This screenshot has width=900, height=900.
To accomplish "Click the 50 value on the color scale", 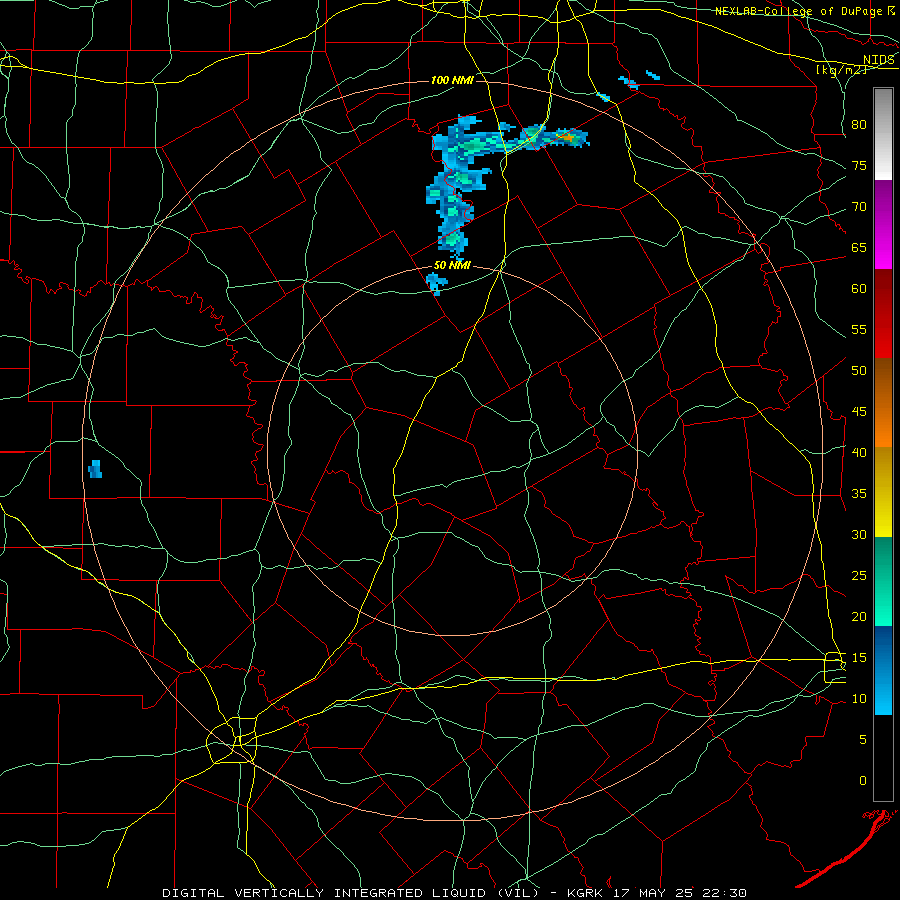I will (x=859, y=371).
